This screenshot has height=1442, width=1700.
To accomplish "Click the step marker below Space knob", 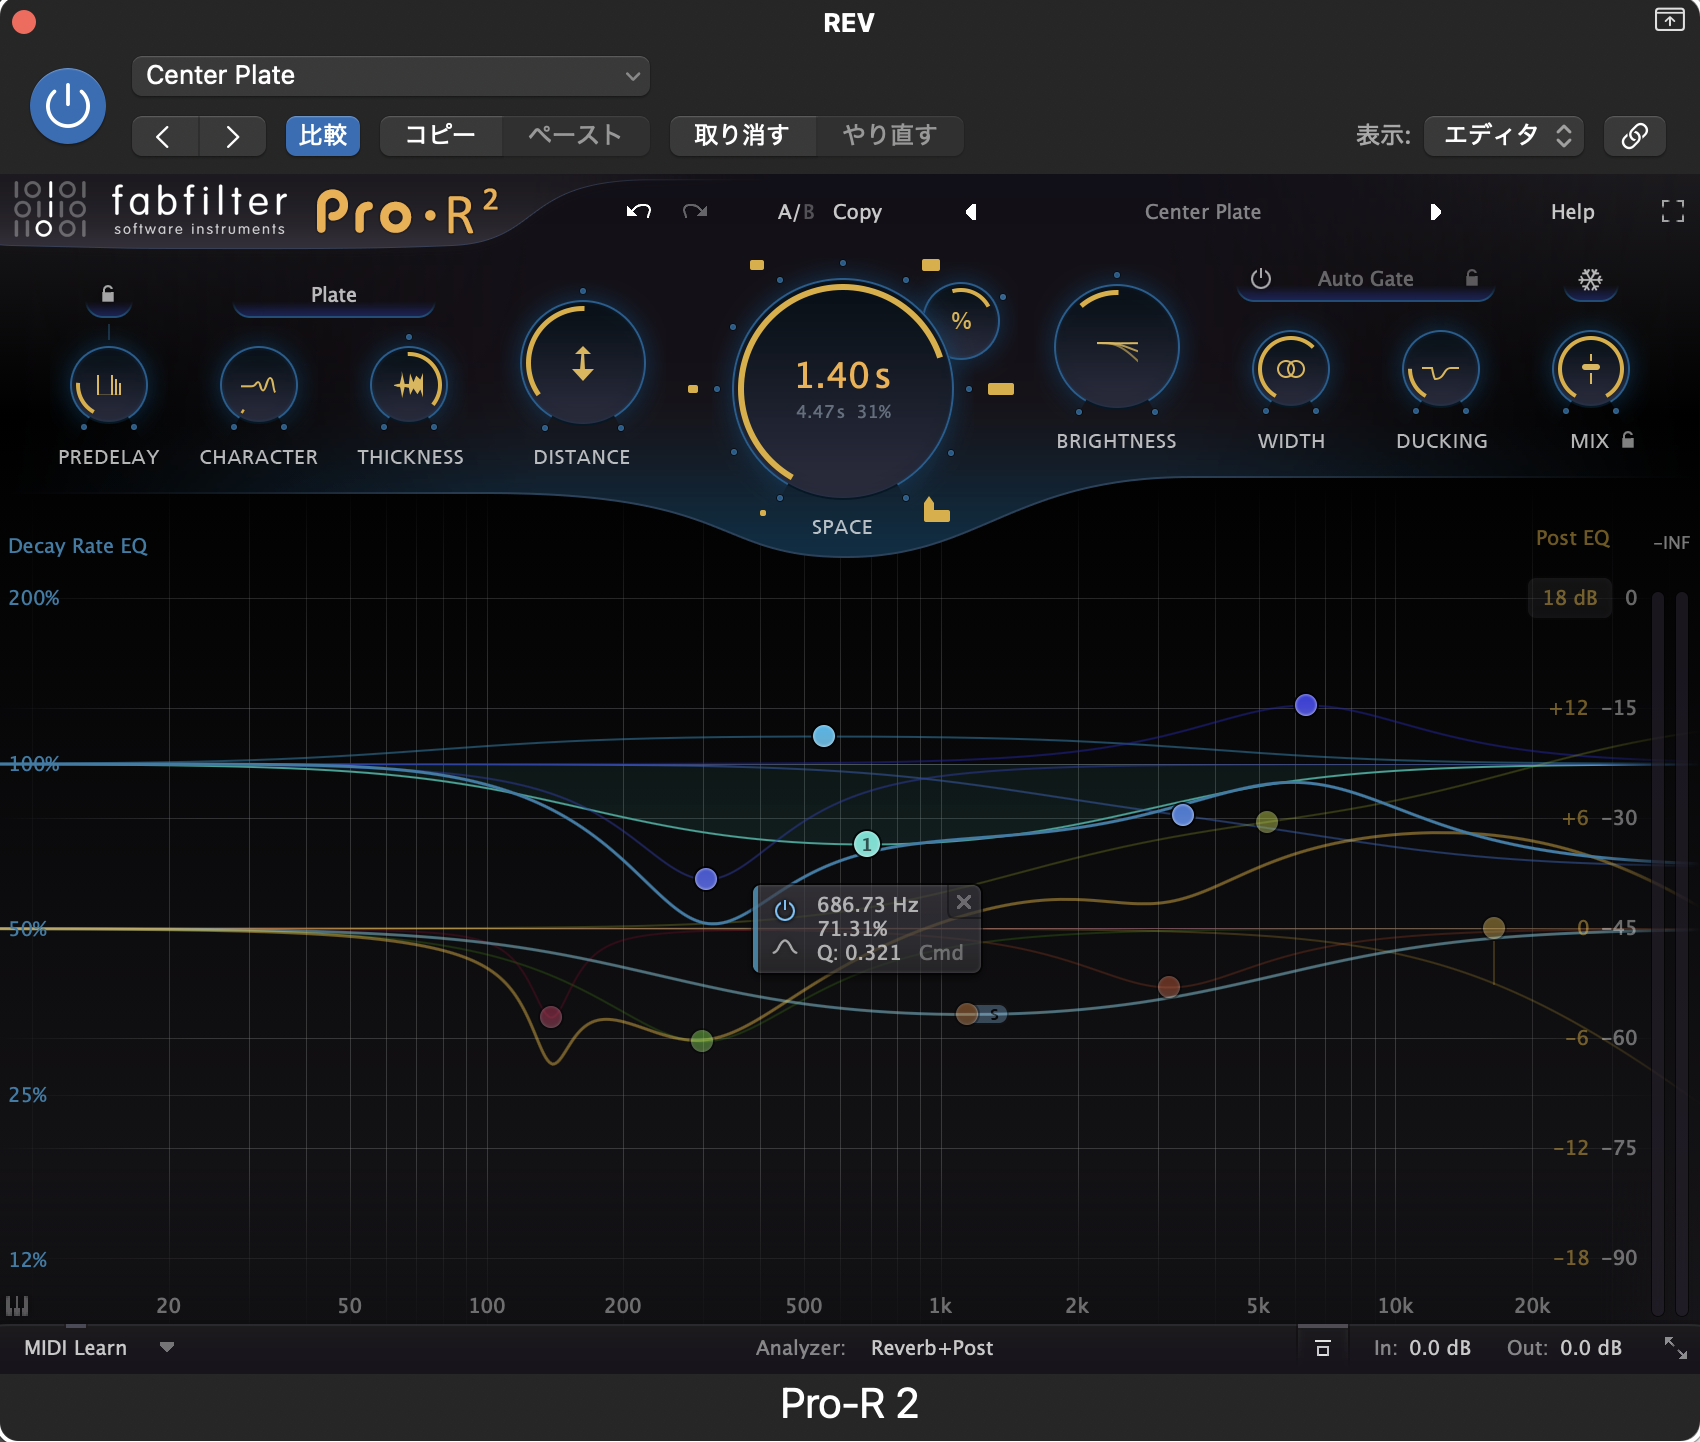I will [936, 510].
